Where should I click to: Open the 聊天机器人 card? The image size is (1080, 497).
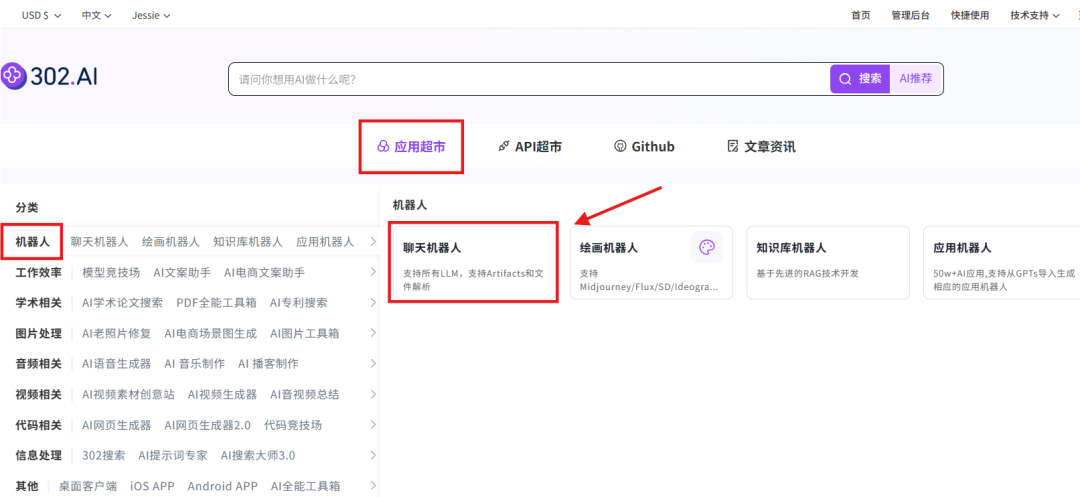coord(473,262)
